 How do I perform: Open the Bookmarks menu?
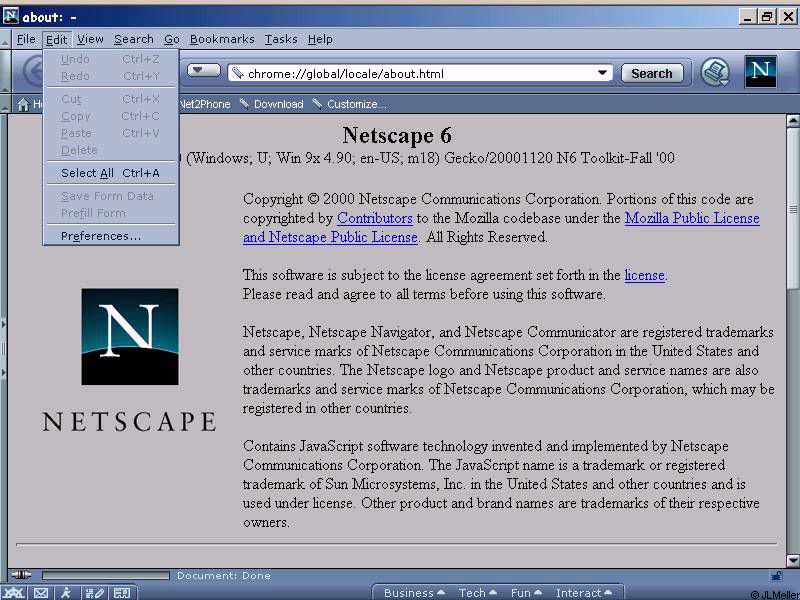tap(222, 39)
